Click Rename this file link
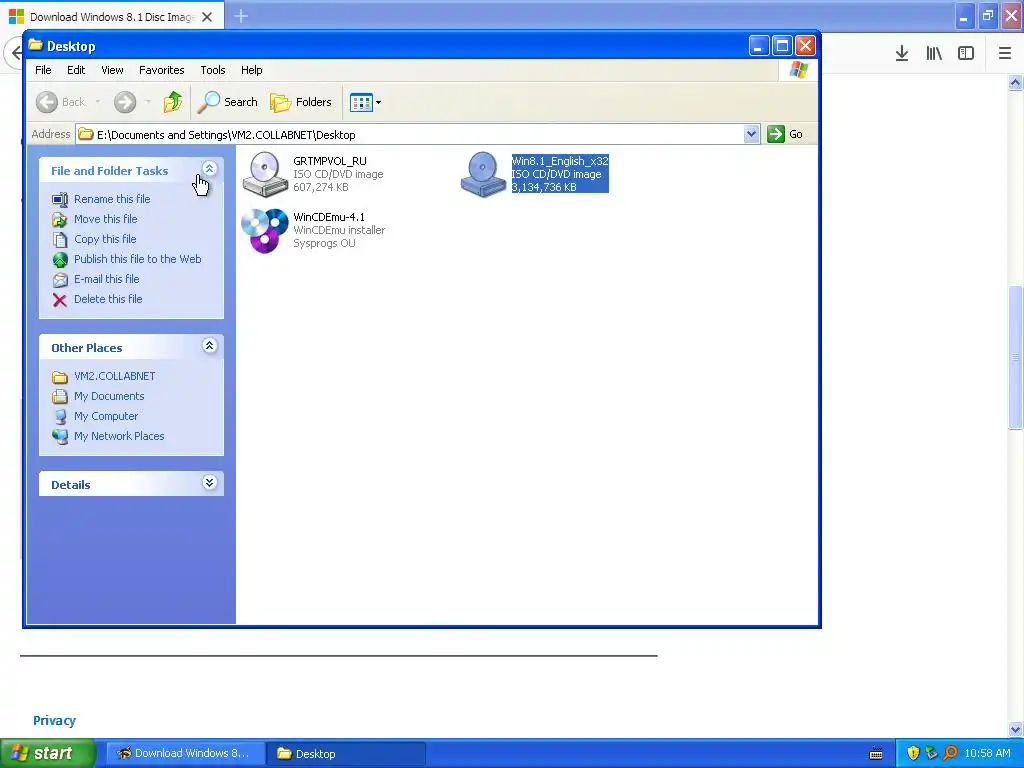The image size is (1024, 768). pyautogui.click(x=112, y=199)
